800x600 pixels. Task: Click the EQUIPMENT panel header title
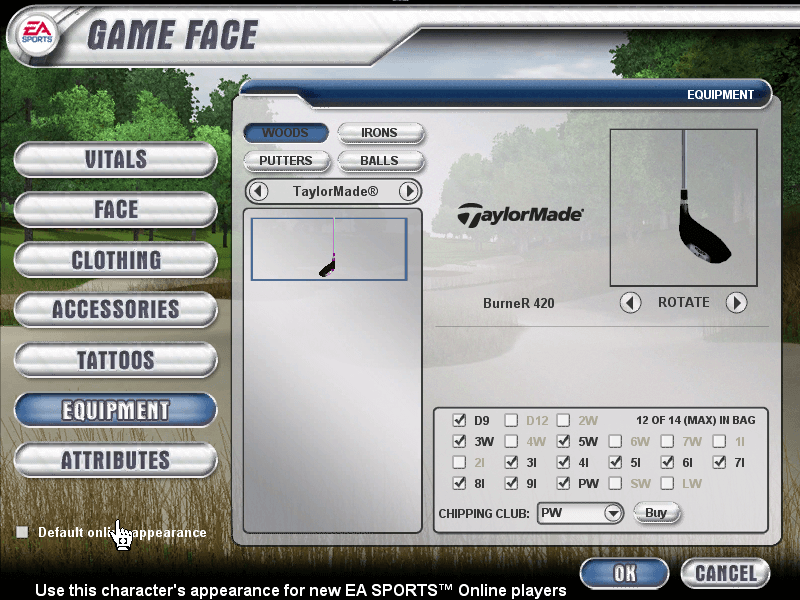720,95
